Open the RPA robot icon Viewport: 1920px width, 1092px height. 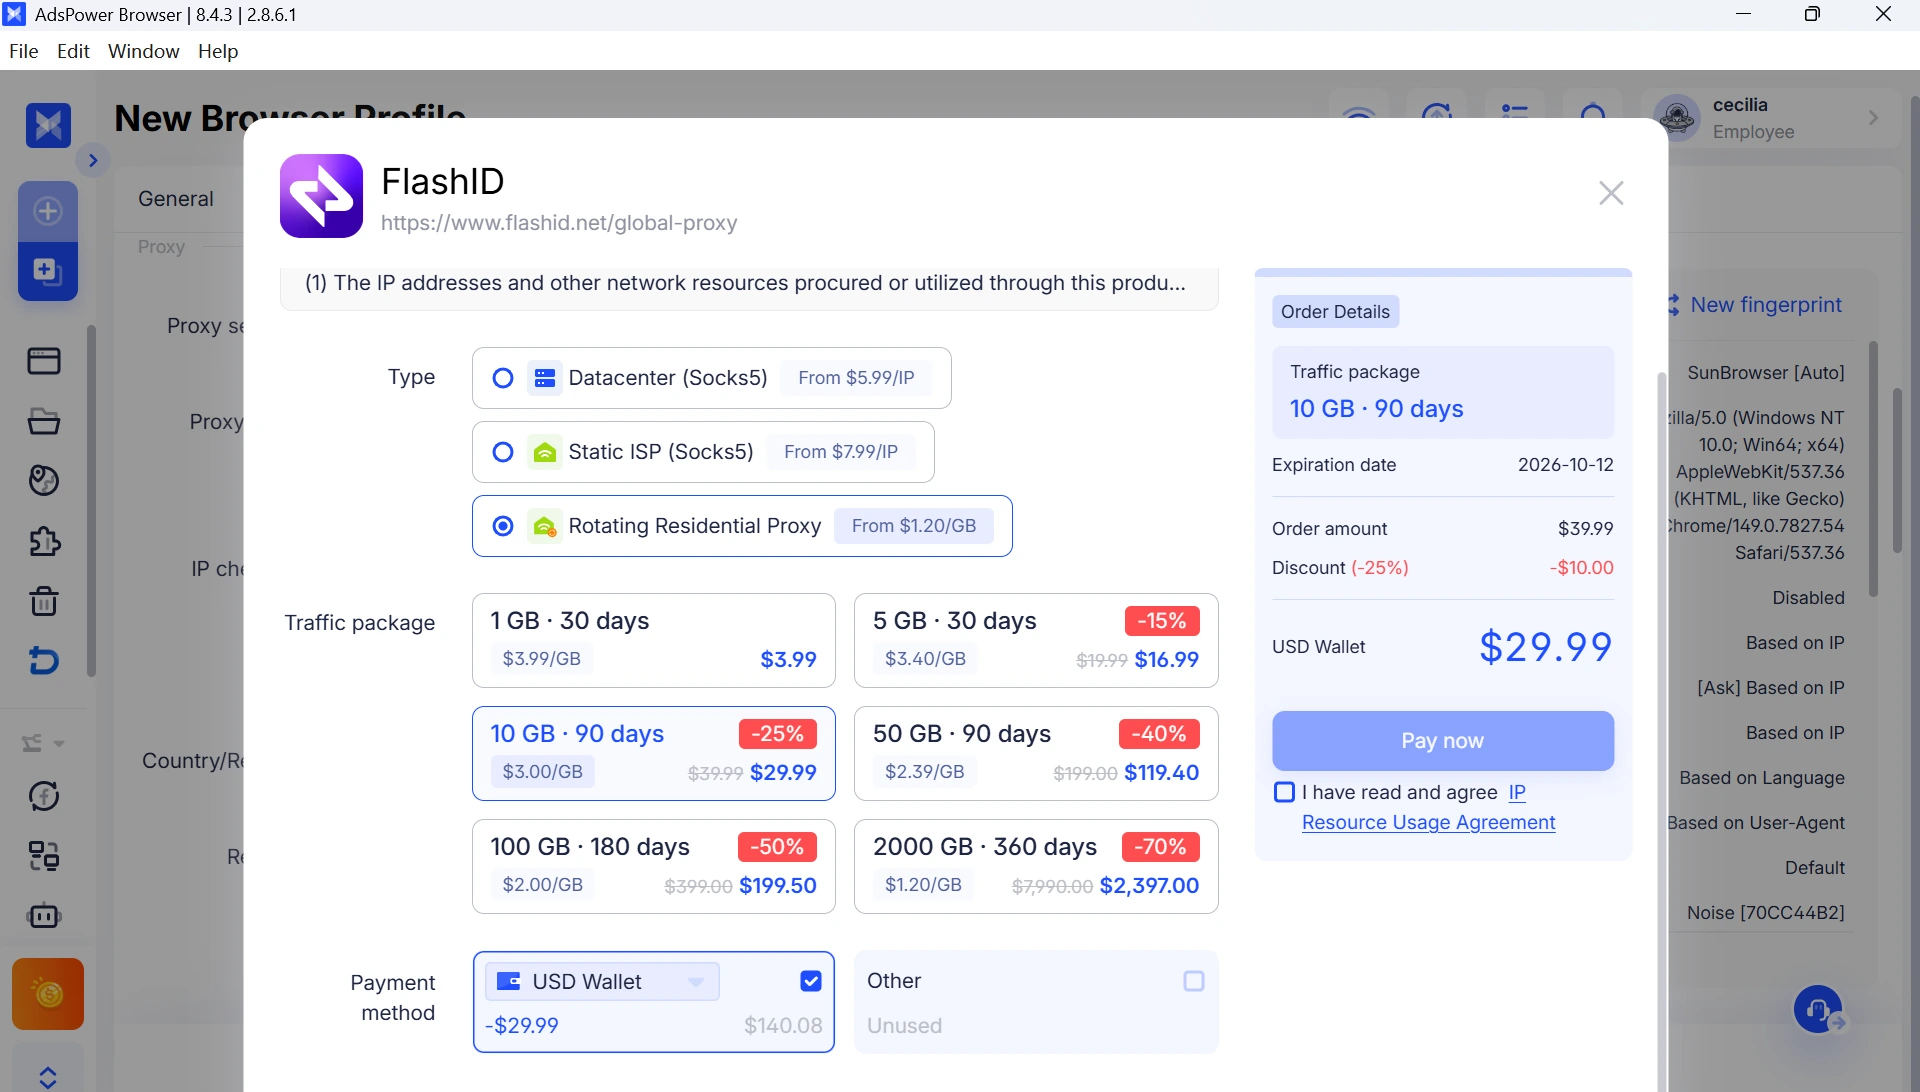(44, 916)
